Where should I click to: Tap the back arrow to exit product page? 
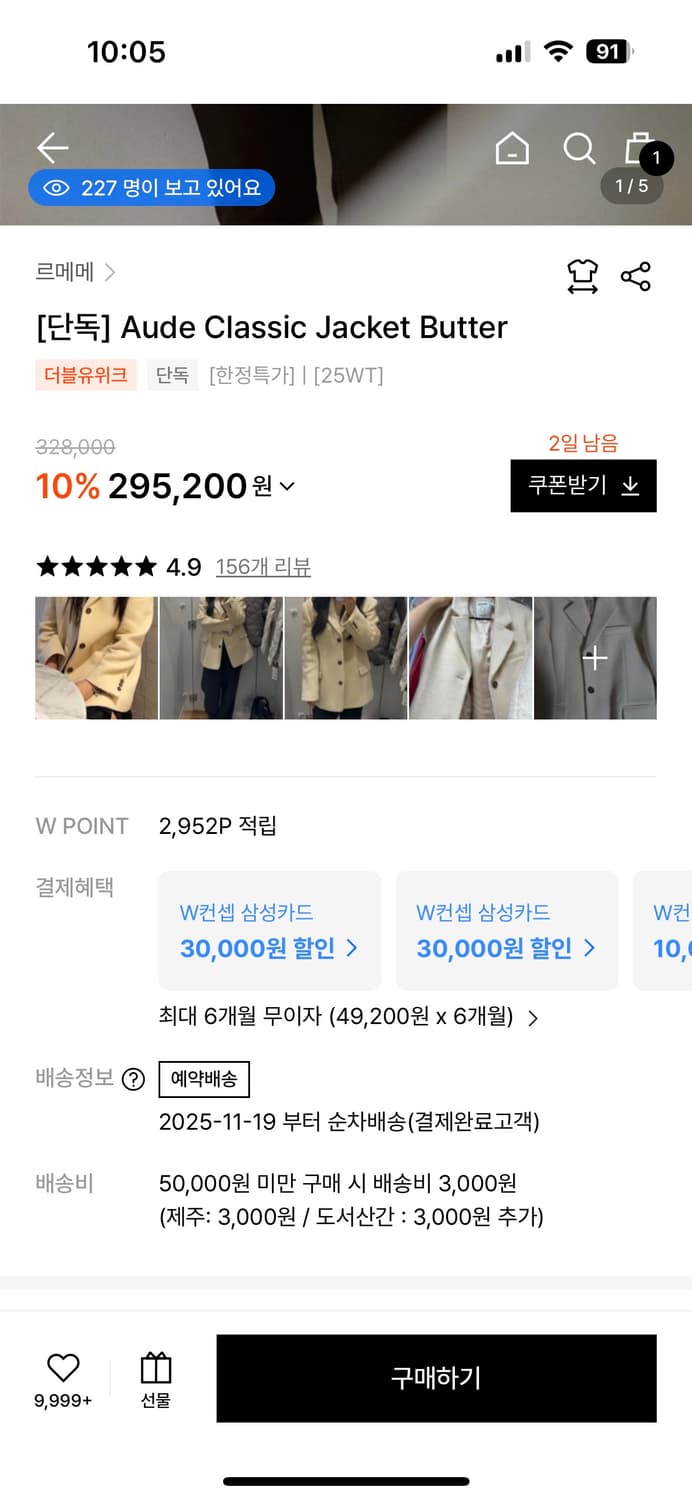point(52,147)
